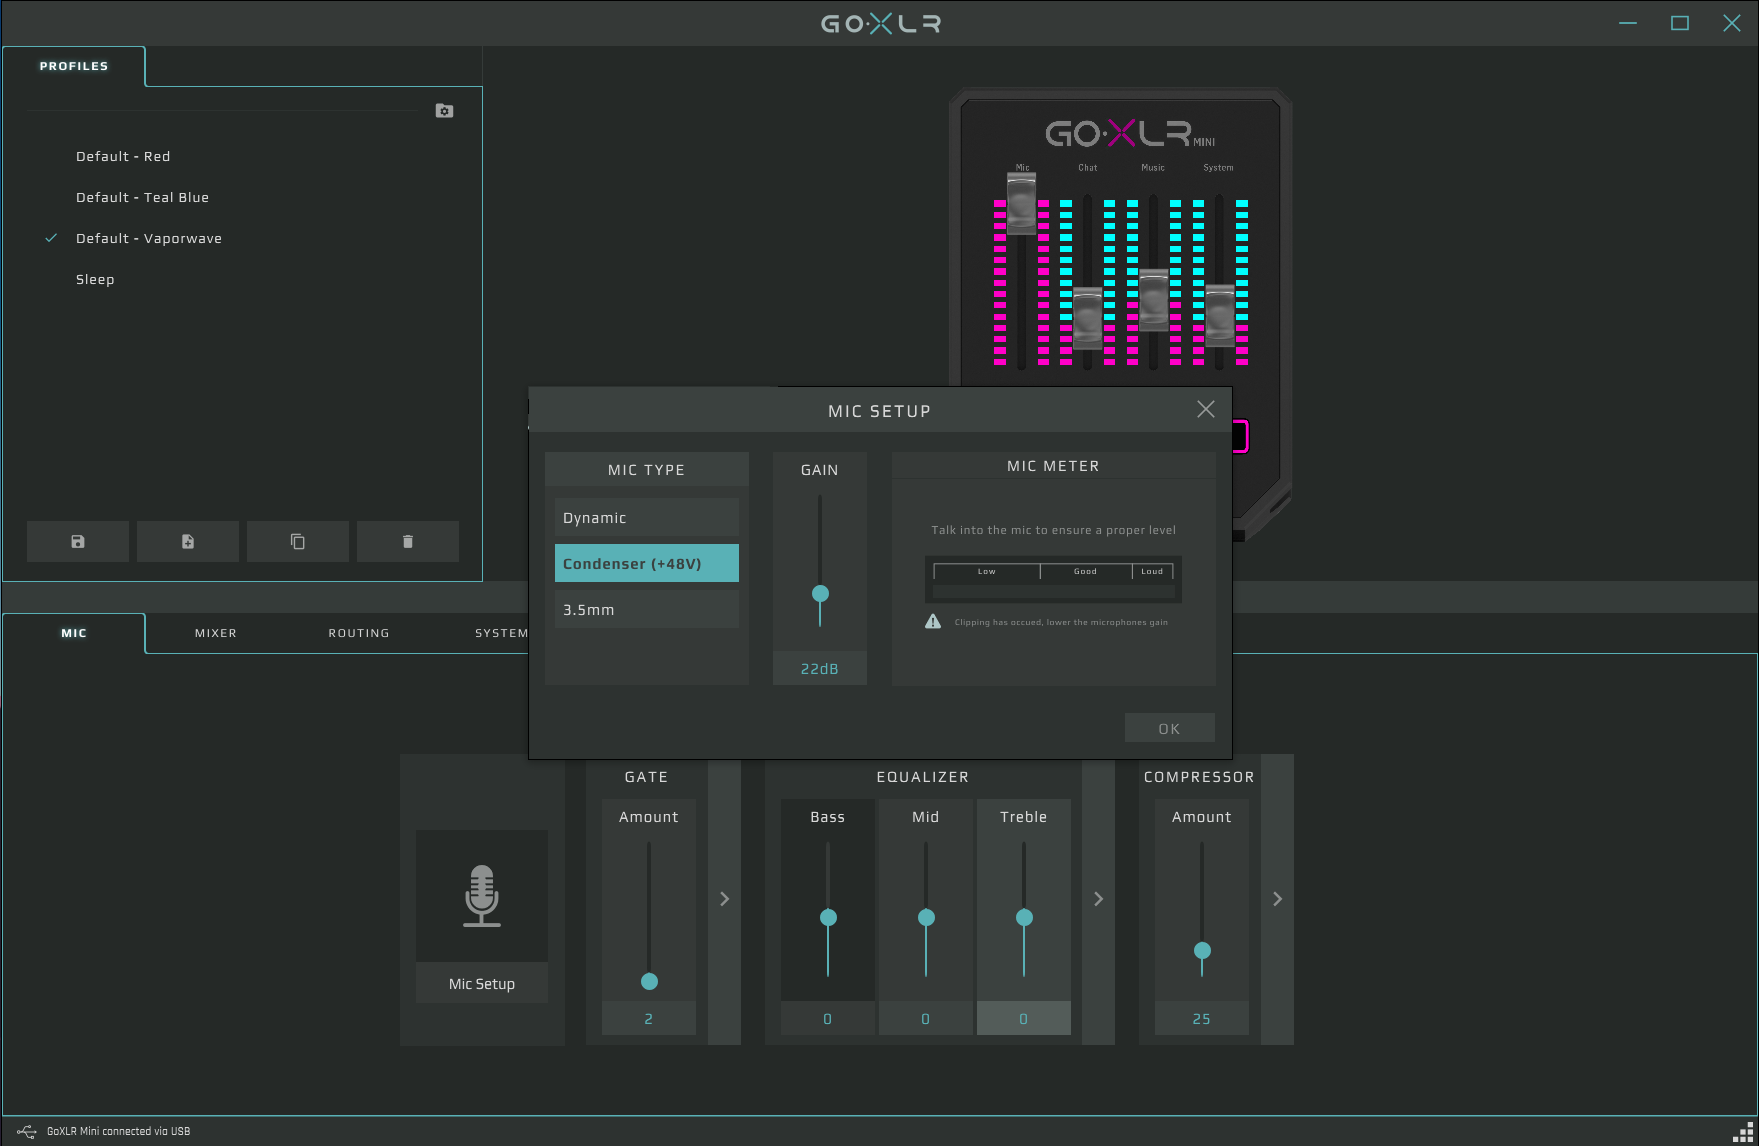Close the Mic Setup dialog
This screenshot has height=1146, width=1759.
(1206, 409)
